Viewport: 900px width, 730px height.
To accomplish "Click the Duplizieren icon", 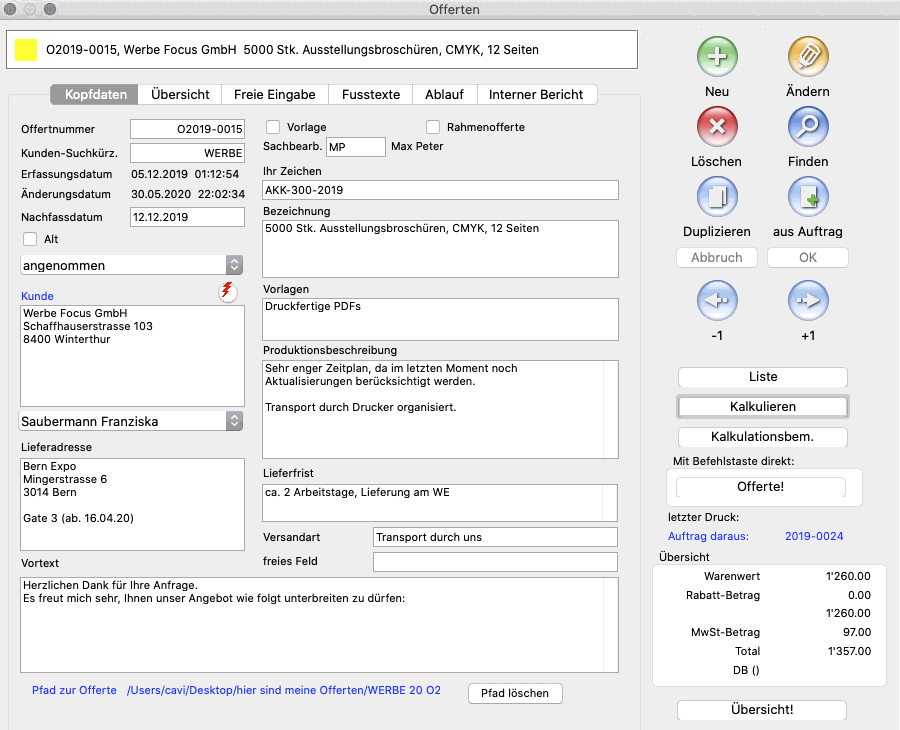I will pos(716,197).
